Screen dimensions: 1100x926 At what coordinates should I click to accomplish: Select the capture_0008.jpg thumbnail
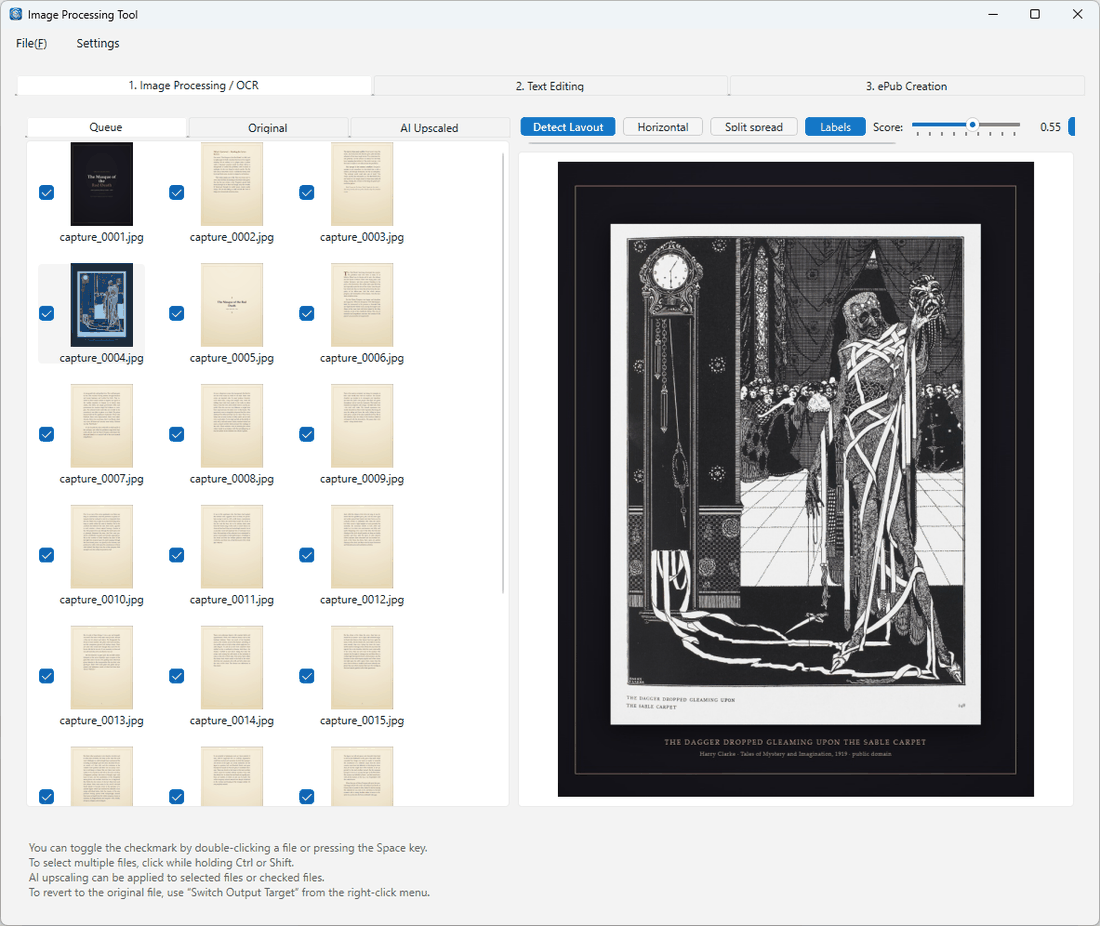click(232, 426)
